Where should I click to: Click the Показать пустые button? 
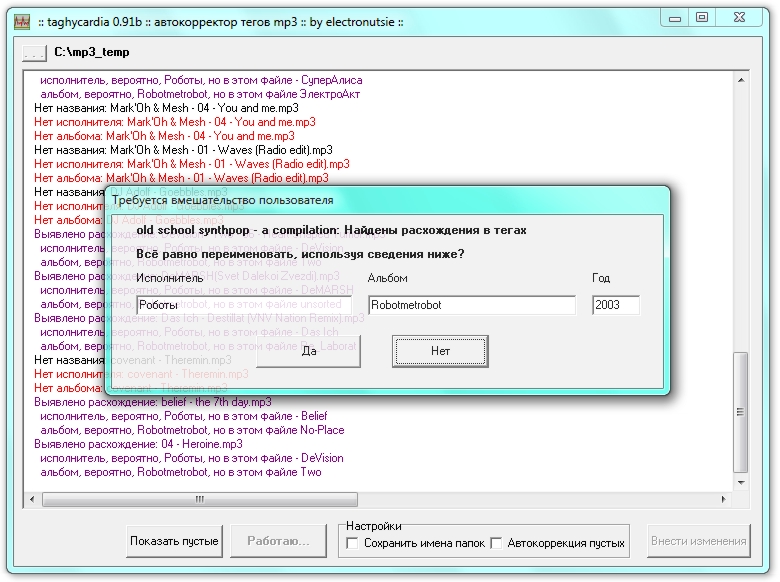(x=174, y=541)
